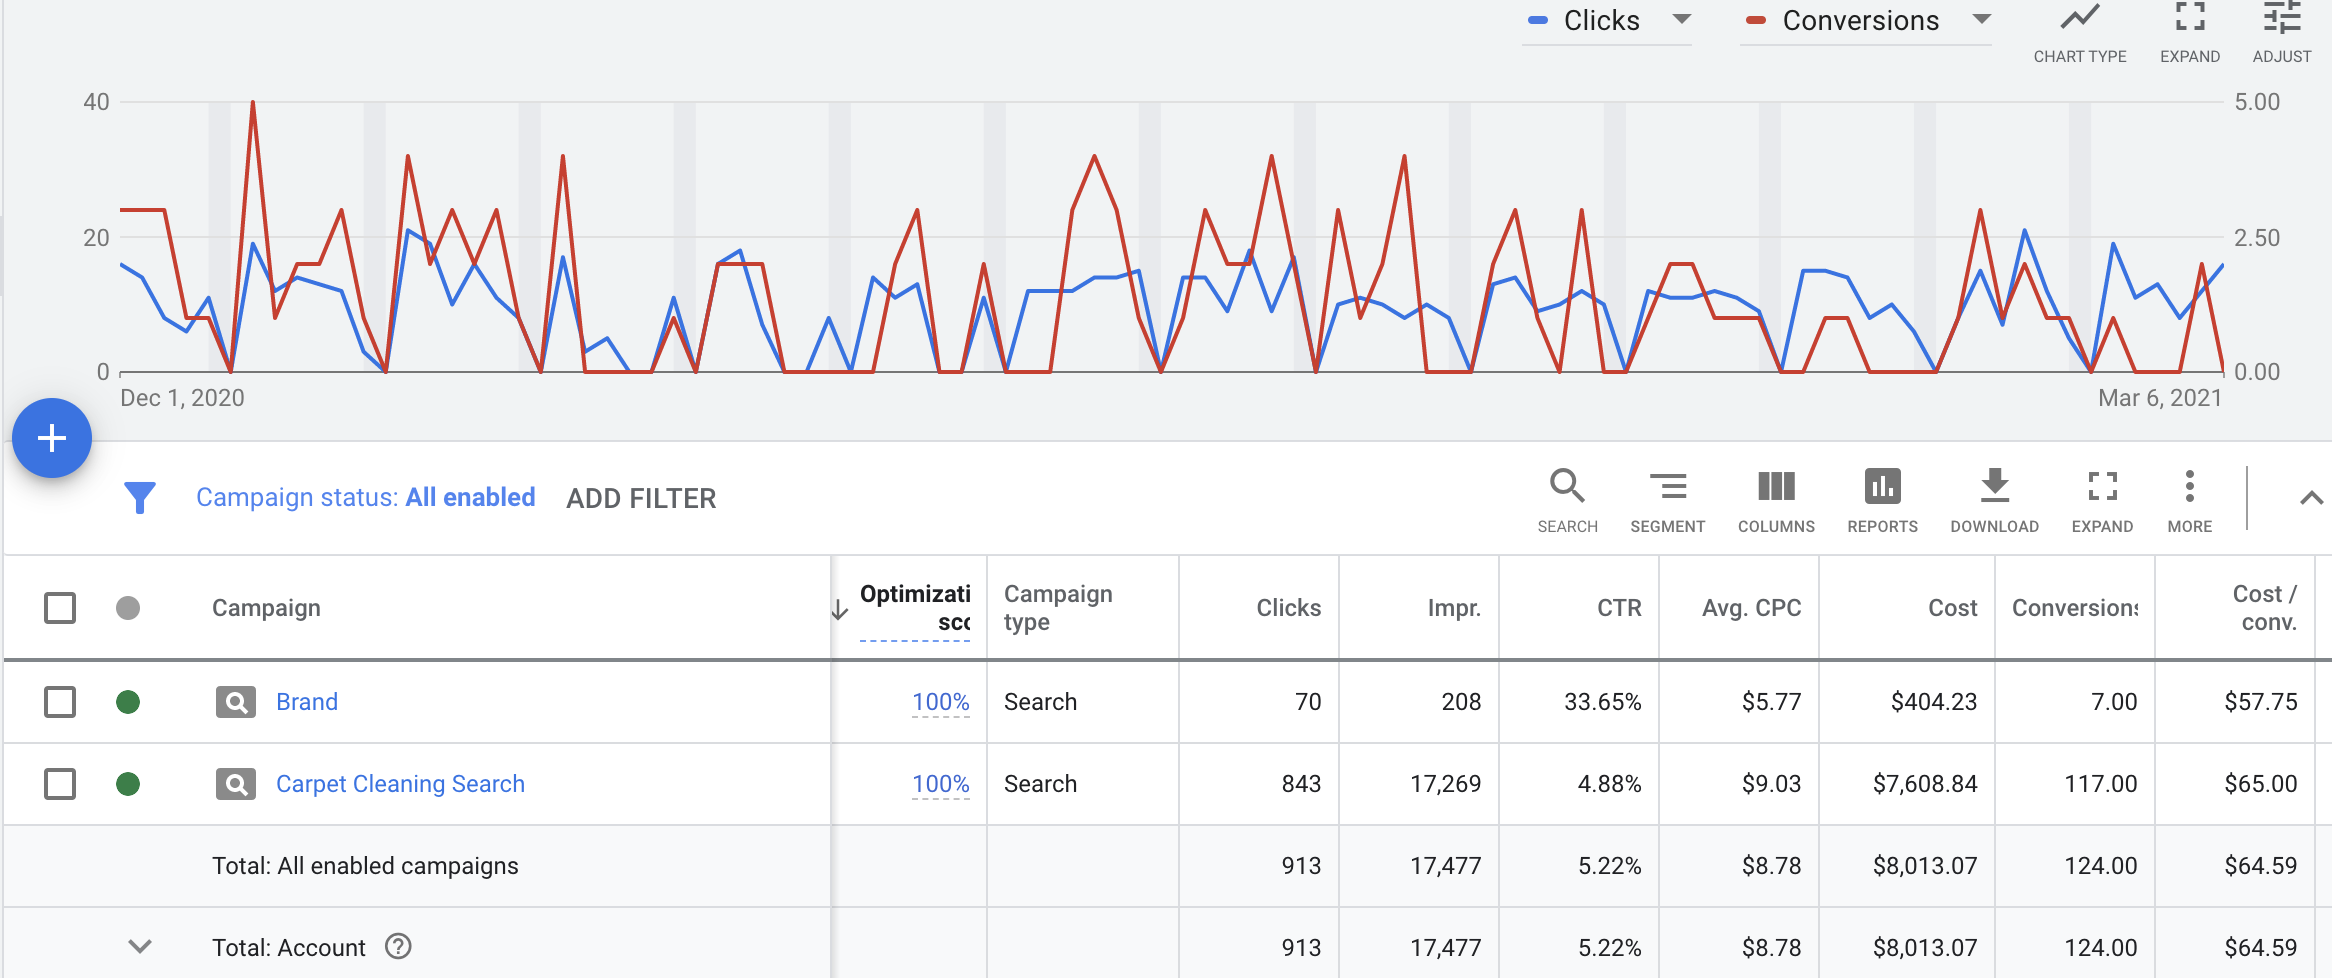
Task: Modify table Columns icon
Action: click(1776, 488)
